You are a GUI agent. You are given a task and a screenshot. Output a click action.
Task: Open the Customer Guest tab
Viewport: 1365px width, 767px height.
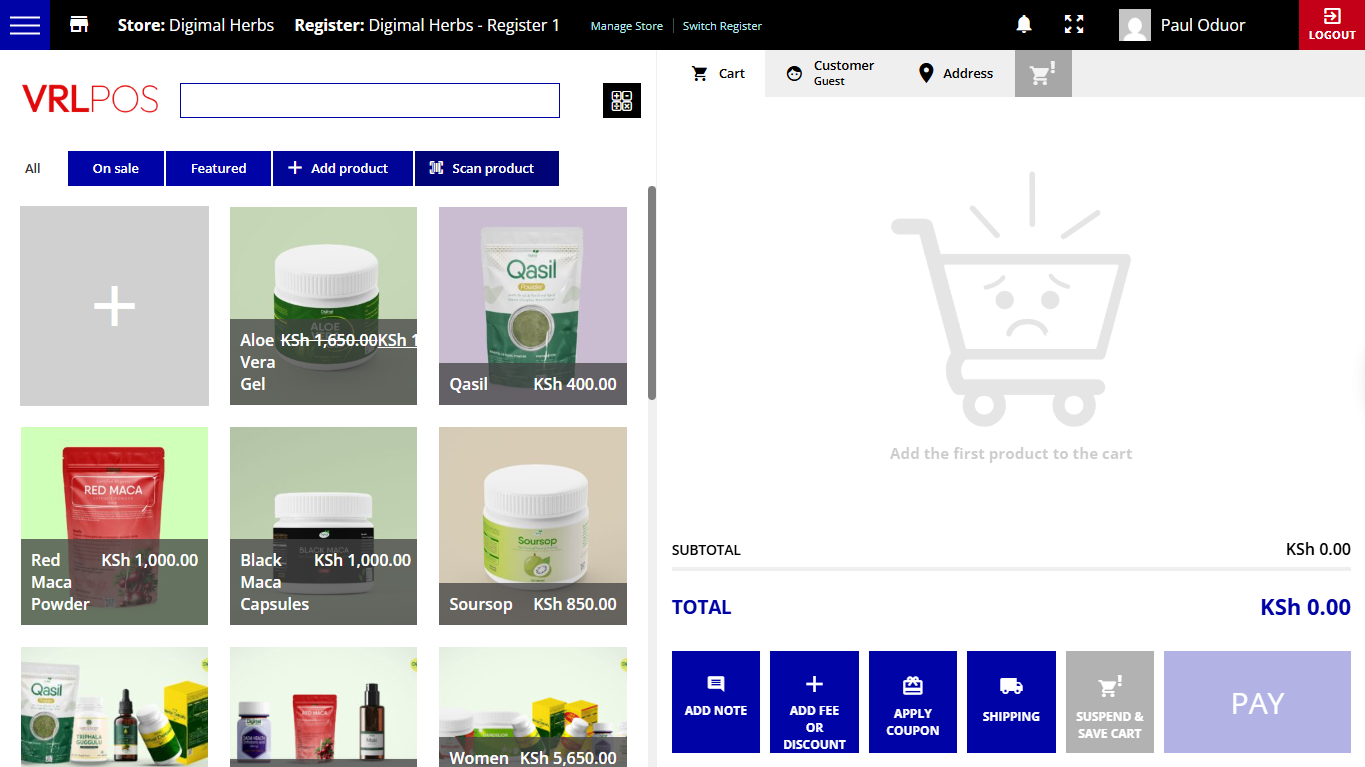pyautogui.click(x=830, y=73)
